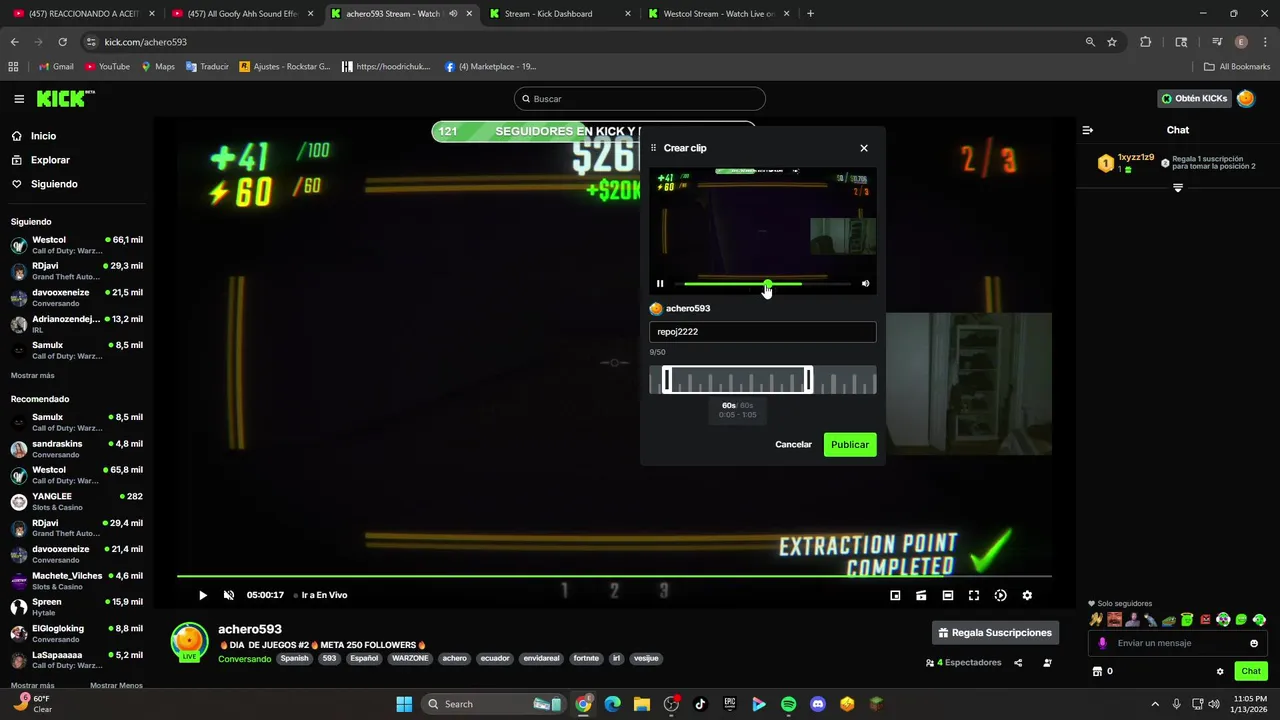Share the stream icon

click(x=1018, y=663)
